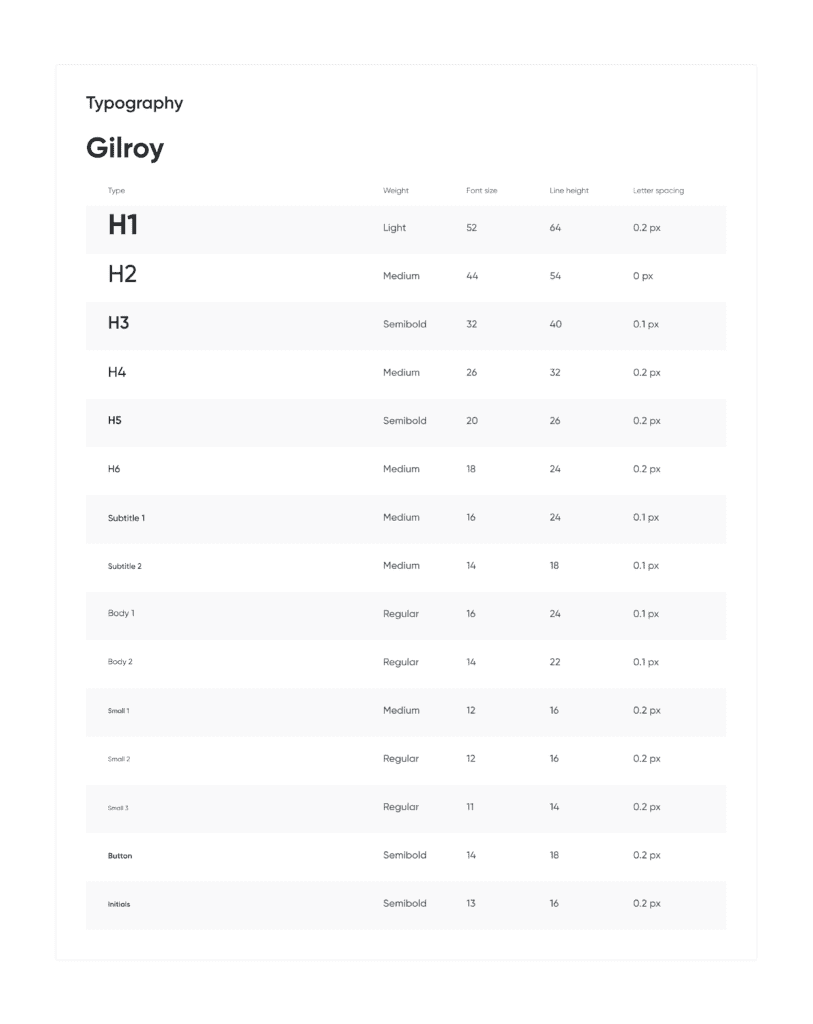813x1024 pixels.
Task: Select the H4 row label
Action: click(x=117, y=372)
